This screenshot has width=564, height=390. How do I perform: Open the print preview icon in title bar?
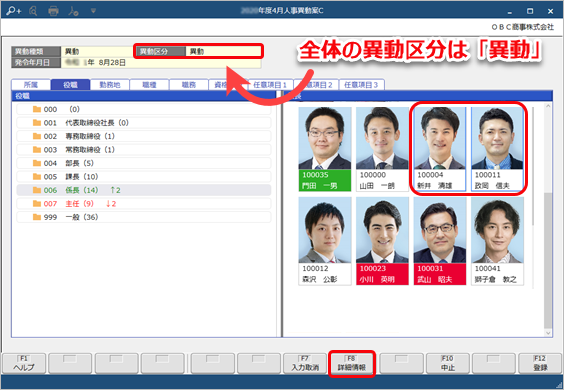[33, 11]
